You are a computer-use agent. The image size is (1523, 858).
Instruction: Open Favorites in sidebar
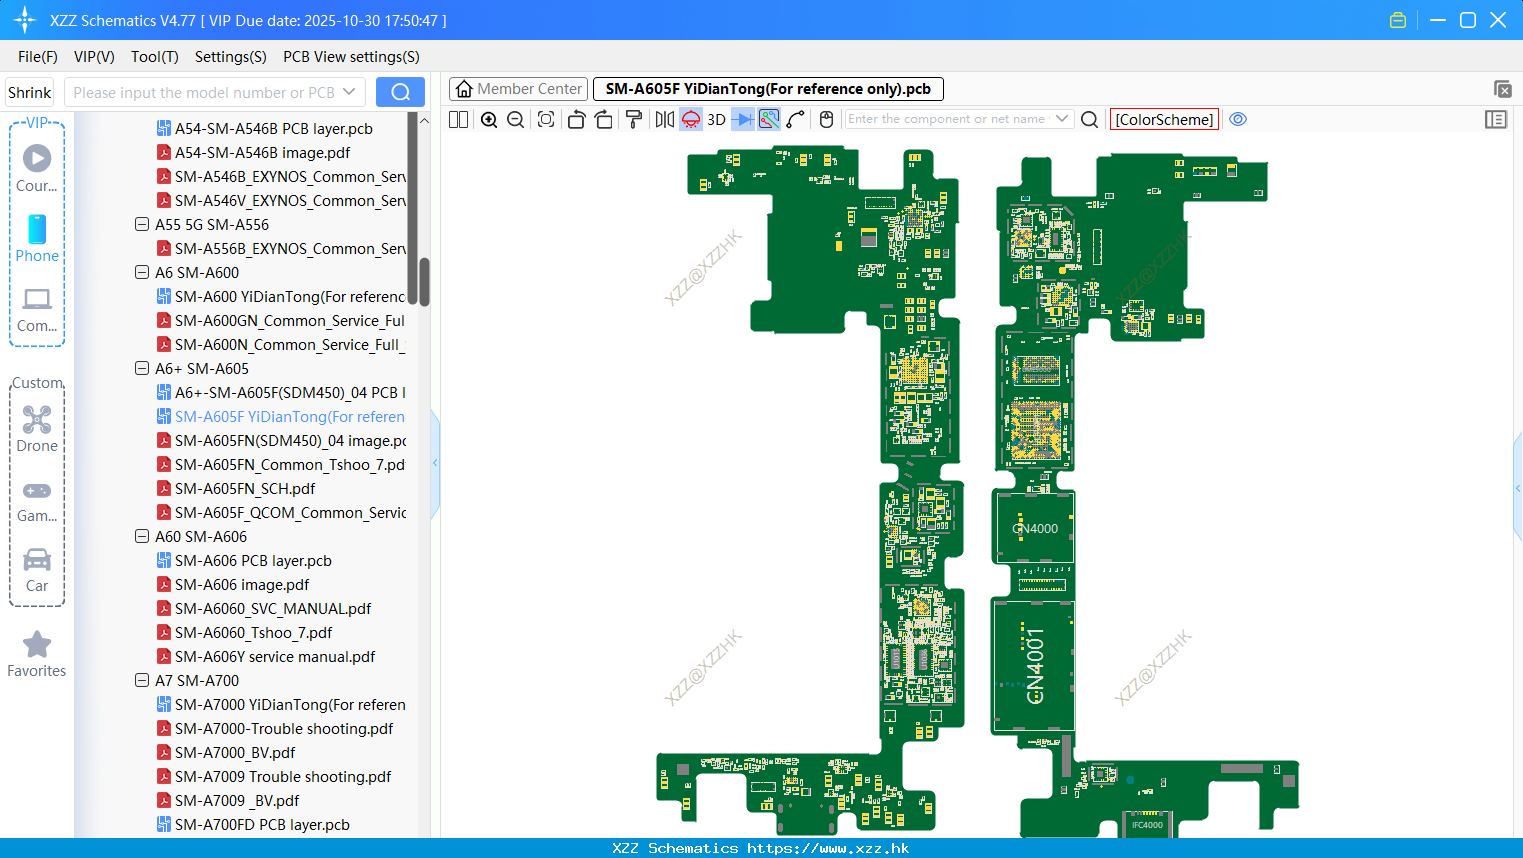pos(37,654)
